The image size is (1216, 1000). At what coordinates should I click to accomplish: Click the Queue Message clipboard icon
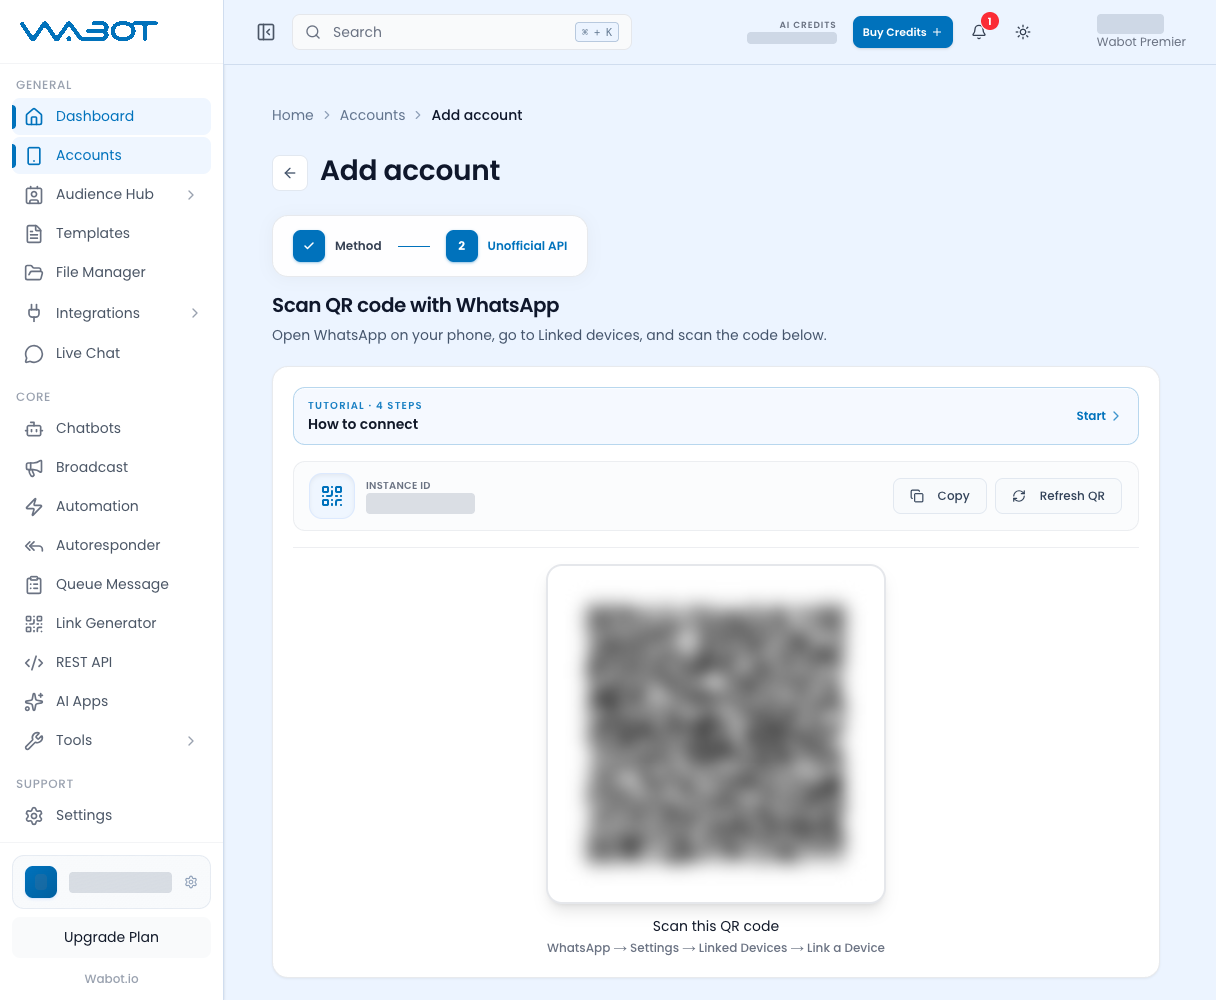coord(34,584)
